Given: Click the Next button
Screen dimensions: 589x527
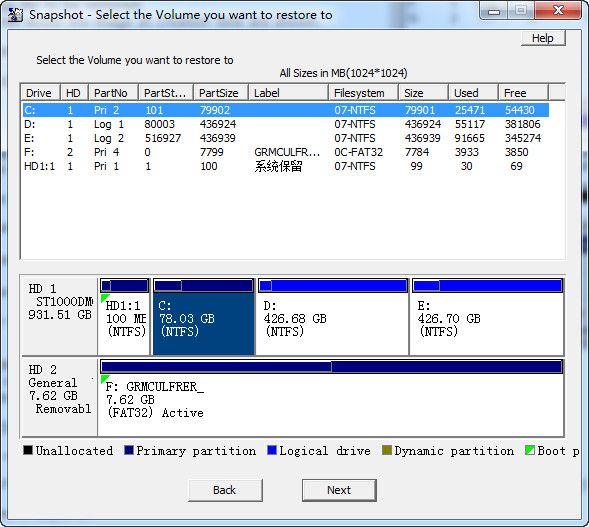Looking at the screenshot, I should (339, 490).
